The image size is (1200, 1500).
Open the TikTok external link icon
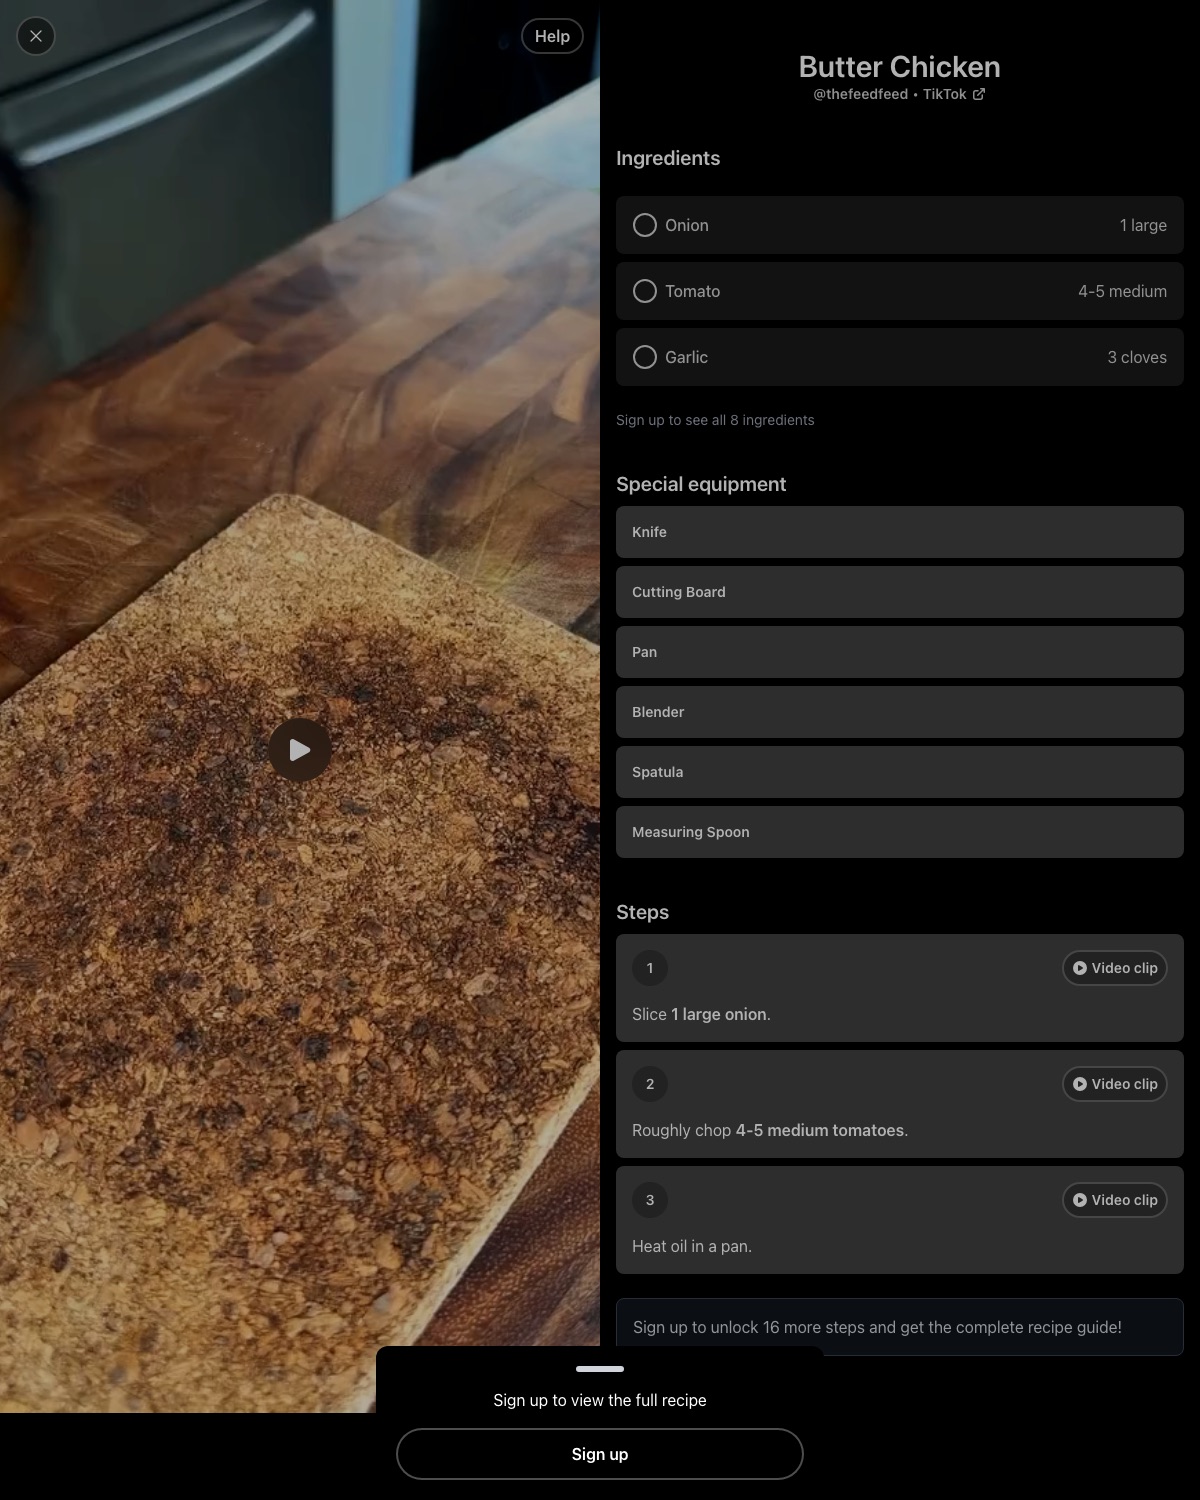click(979, 94)
